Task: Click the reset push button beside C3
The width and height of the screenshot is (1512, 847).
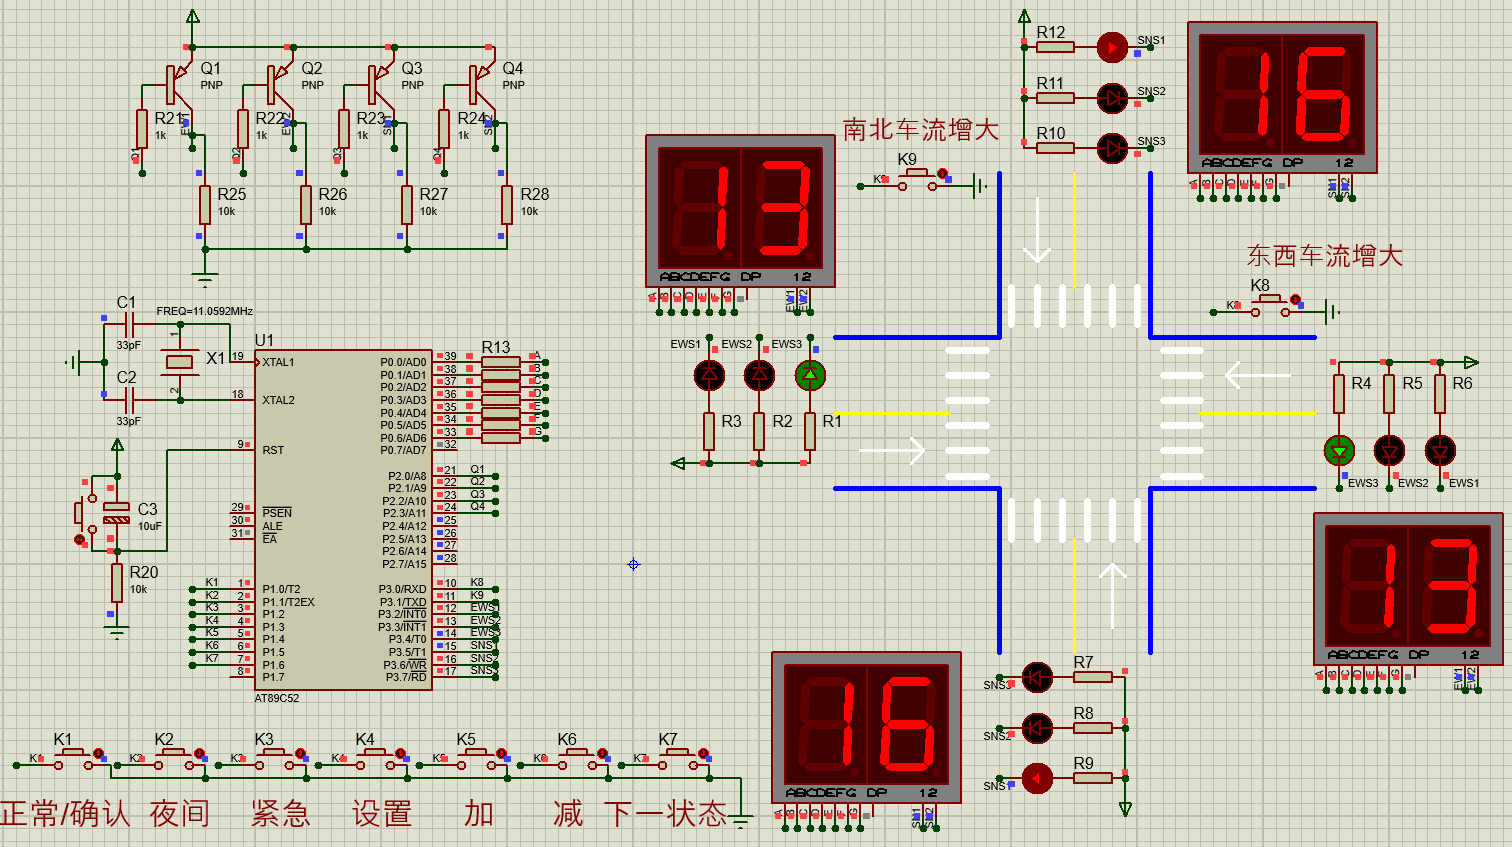Action: click(84, 514)
